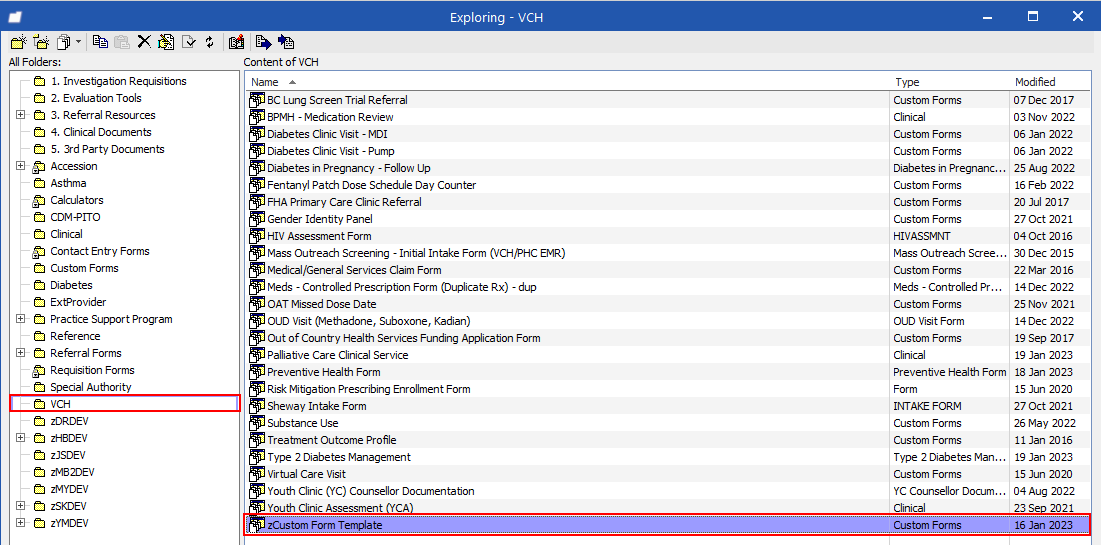Image resolution: width=1101 pixels, height=545 pixels.
Task: Click the Diabetes Clinic Visit - MDI icon
Action: click(257, 134)
